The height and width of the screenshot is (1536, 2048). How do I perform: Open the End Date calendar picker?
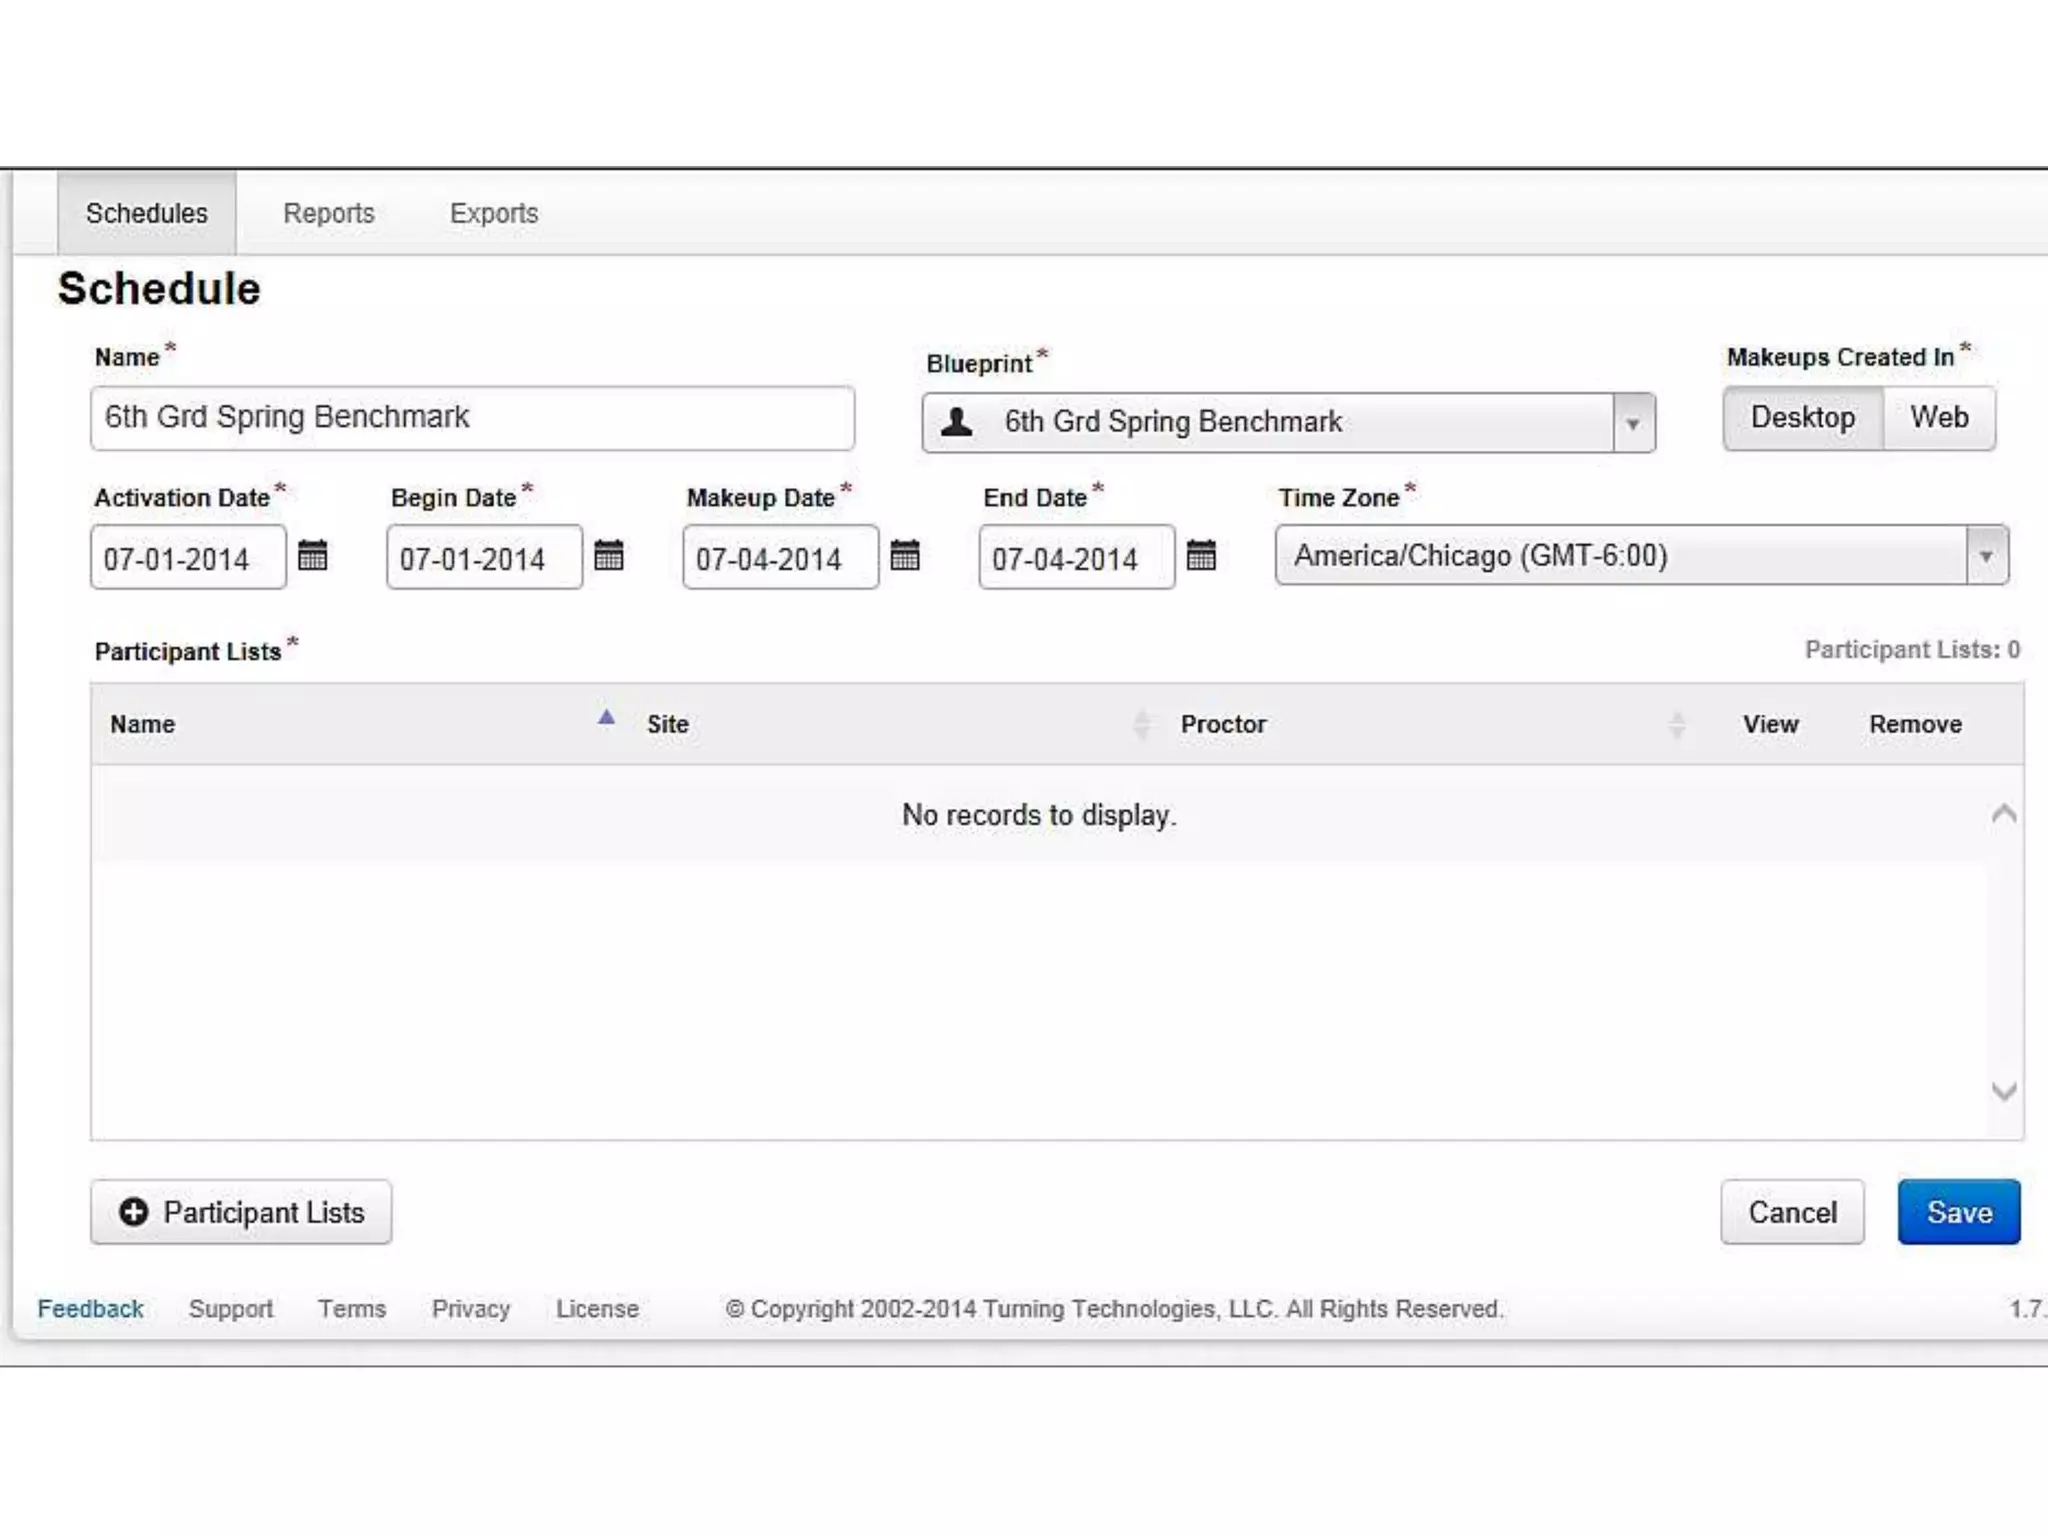(1200, 556)
